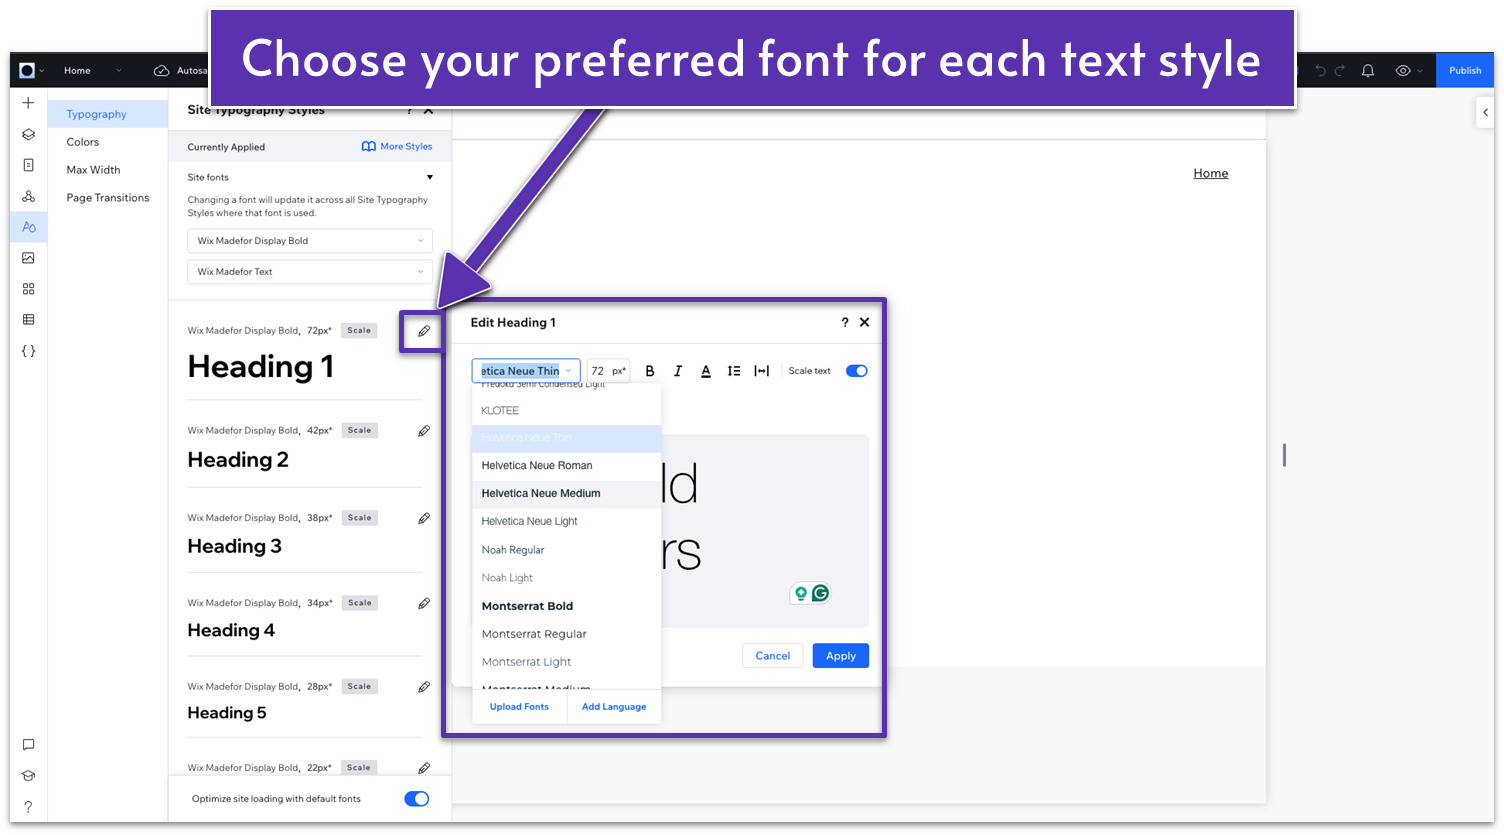Click the Scale tag beside Heading 2
This screenshot has width=1504, height=835.
coord(360,431)
